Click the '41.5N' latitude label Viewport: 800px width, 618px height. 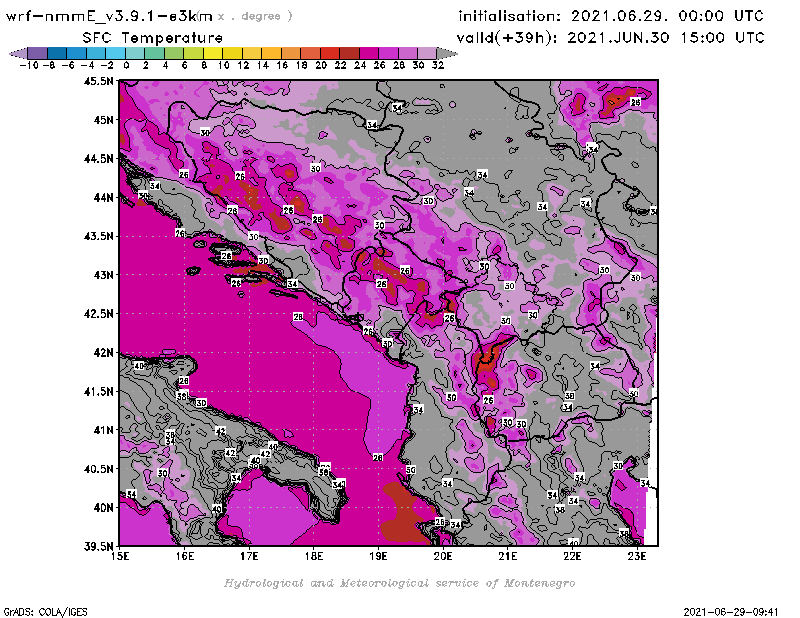[x=98, y=391]
